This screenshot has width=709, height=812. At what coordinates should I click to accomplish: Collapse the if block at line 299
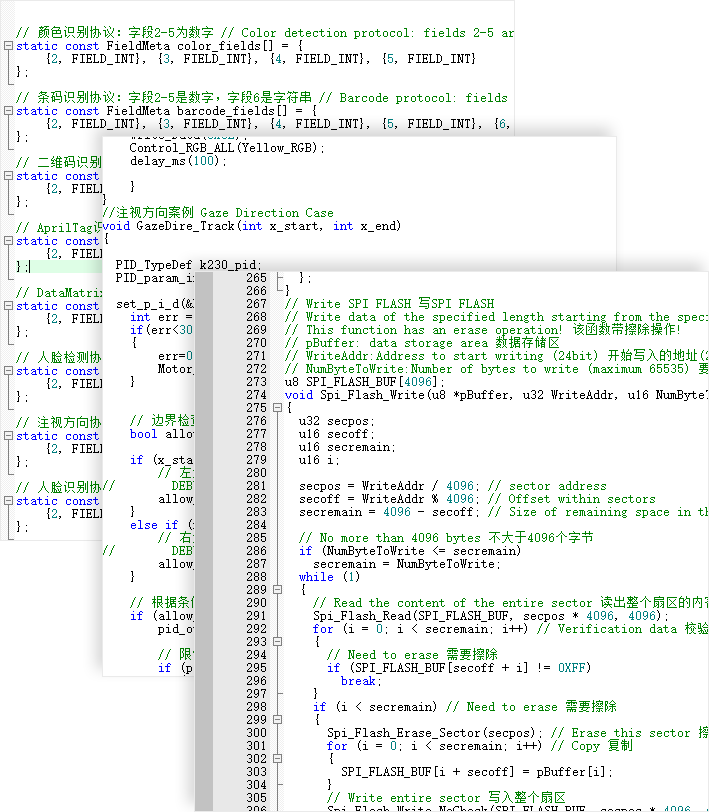pos(277,720)
